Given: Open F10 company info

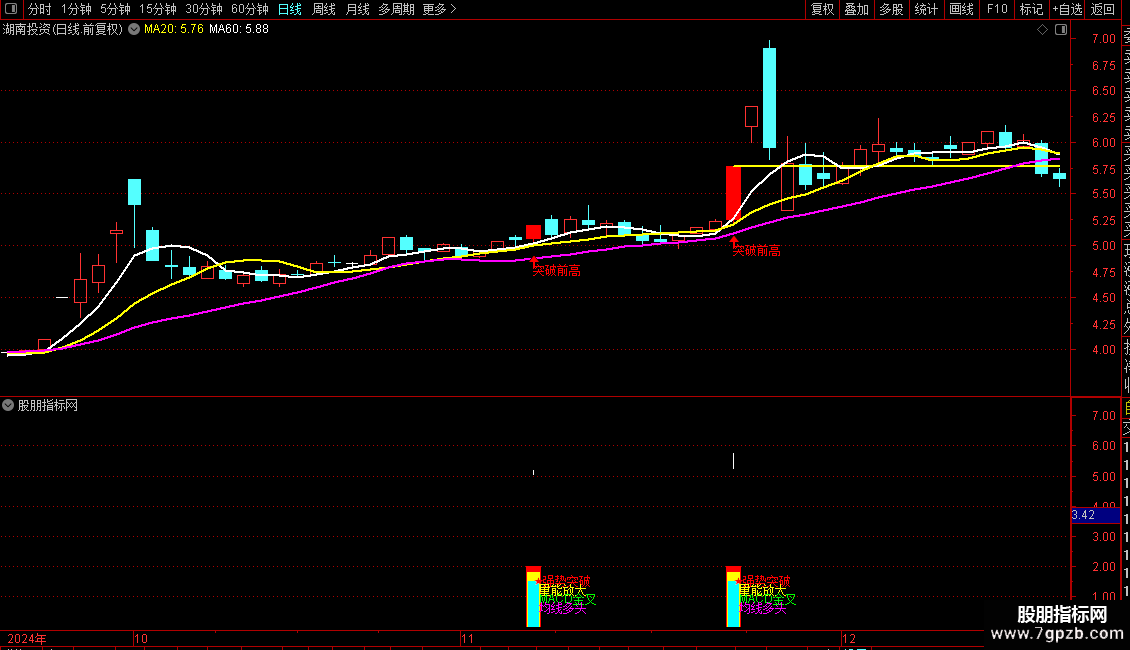Looking at the screenshot, I should [x=997, y=9].
